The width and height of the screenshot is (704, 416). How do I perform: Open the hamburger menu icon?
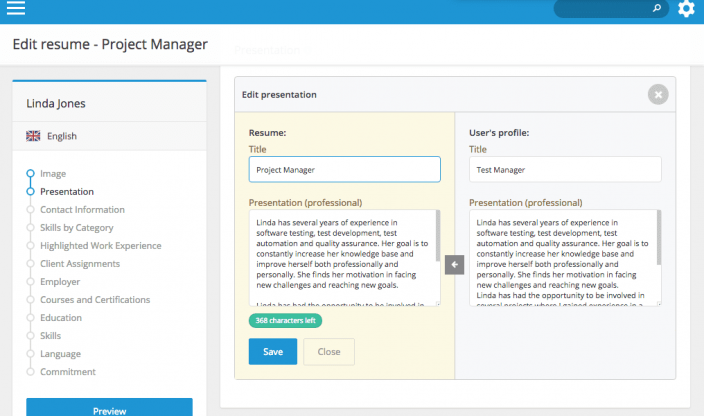point(16,10)
